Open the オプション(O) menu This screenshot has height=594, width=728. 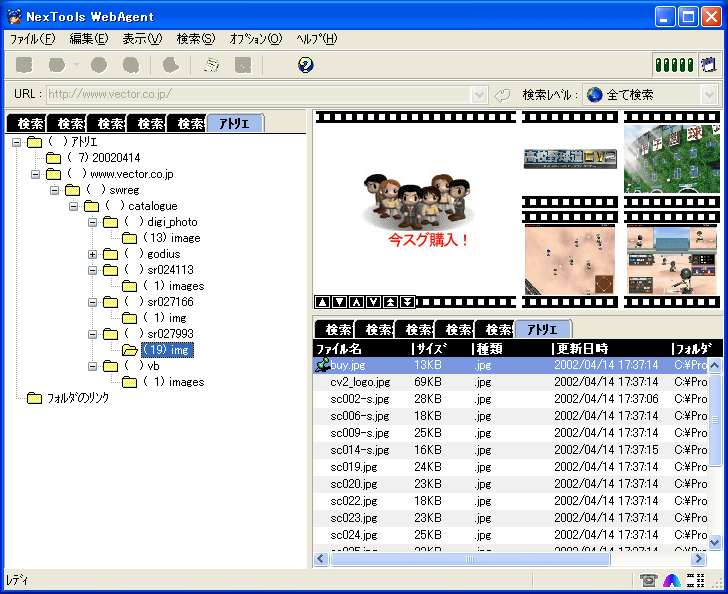click(256, 39)
